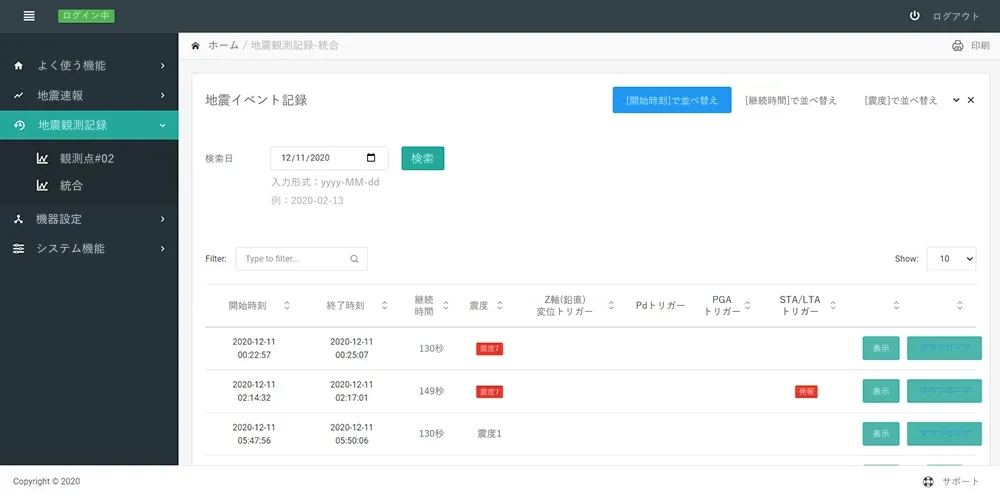1000x497 pixels.
Task: Sort by 震度 column arrows
Action: tap(499, 306)
